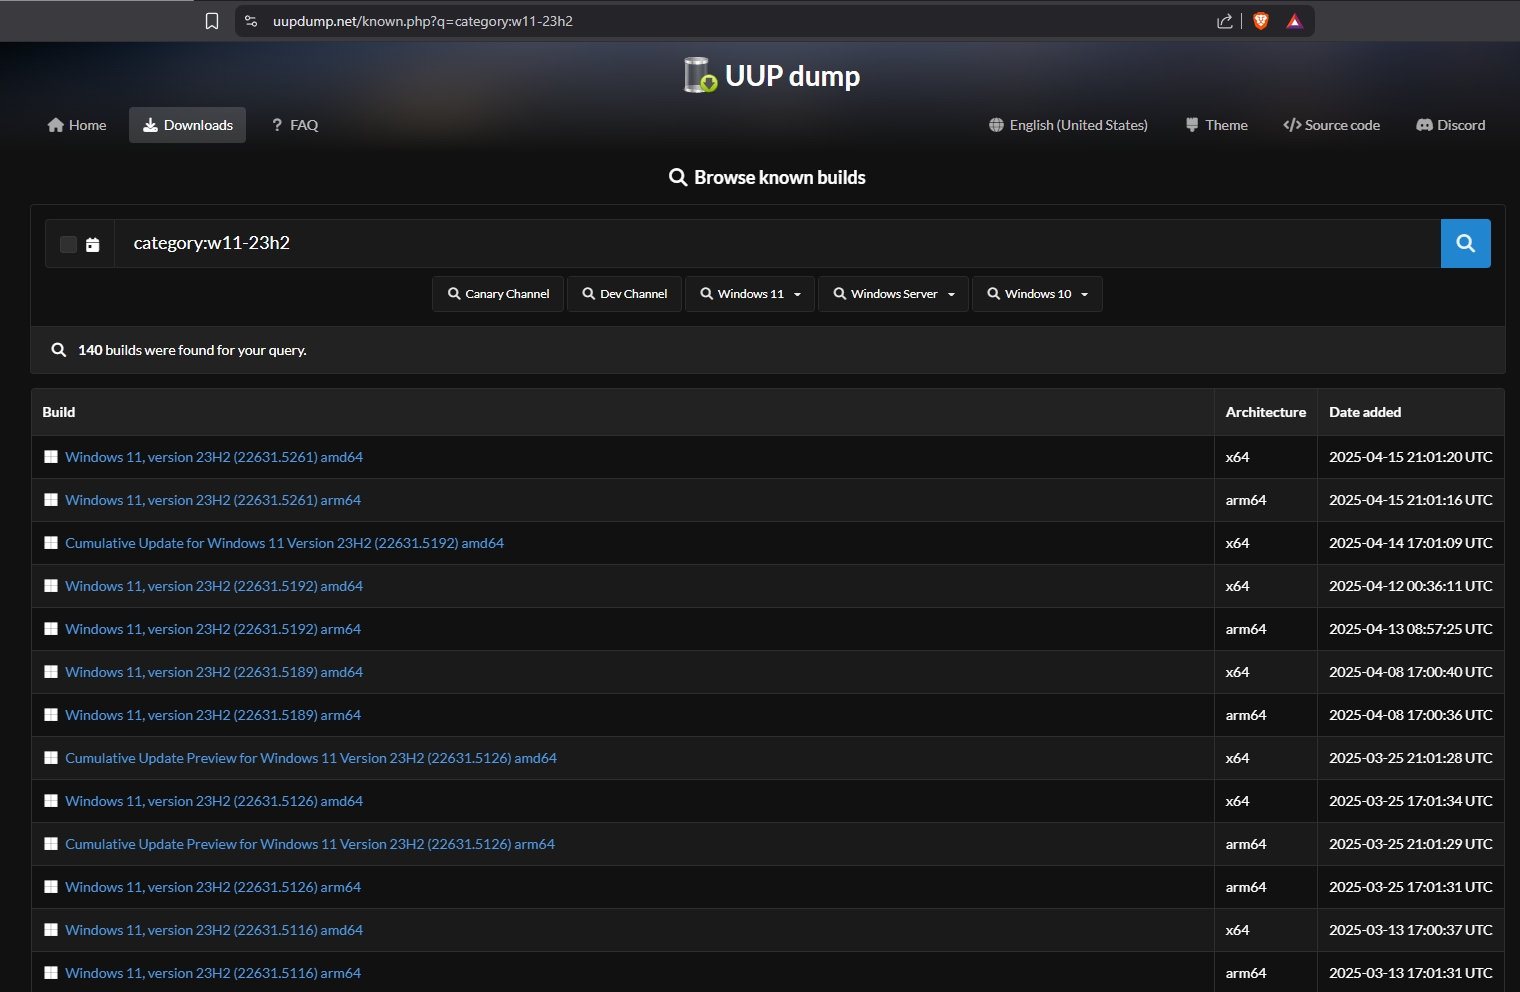Viewport: 1520px width, 992px height.
Task: Click the calendar icon next to the checkbox
Action: coord(93,244)
